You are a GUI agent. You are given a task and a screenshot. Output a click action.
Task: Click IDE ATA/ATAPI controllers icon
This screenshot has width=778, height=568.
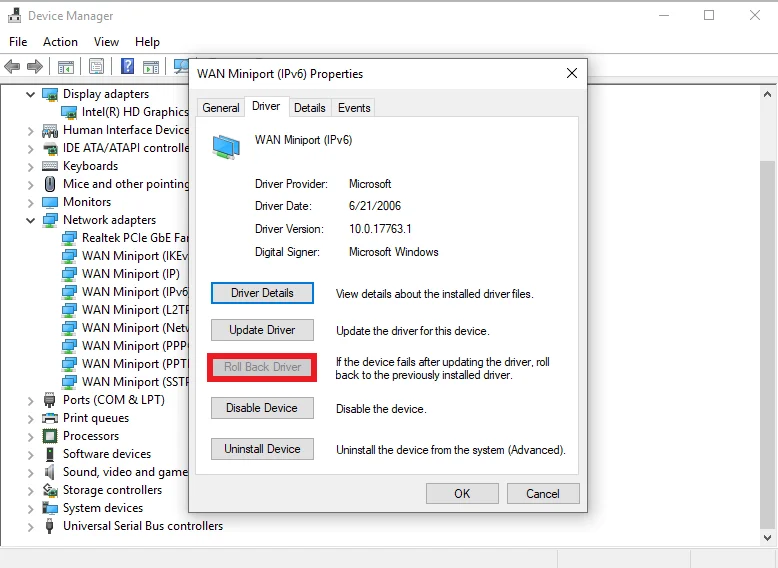point(50,148)
